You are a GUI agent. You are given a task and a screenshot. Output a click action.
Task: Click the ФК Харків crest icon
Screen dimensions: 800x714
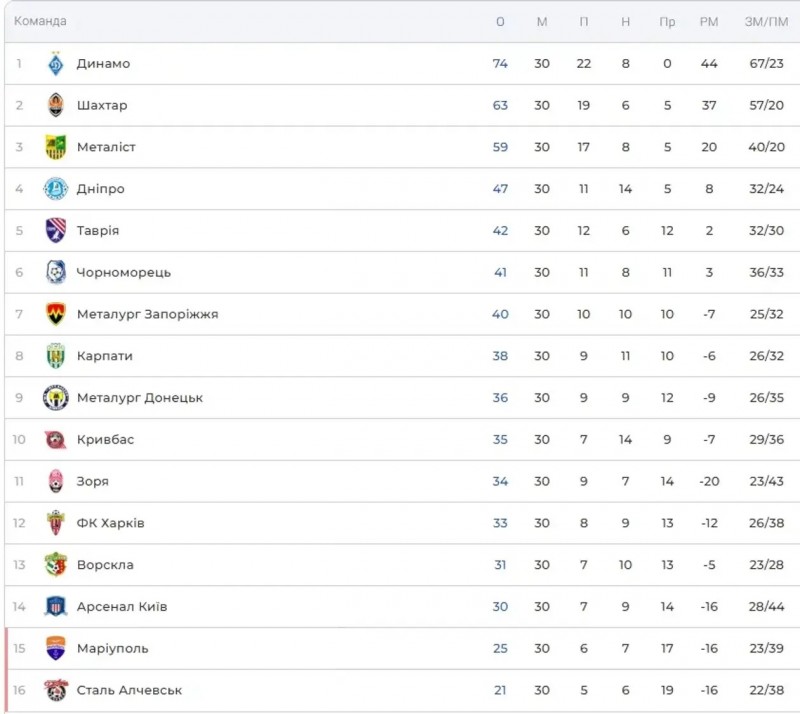pos(56,523)
